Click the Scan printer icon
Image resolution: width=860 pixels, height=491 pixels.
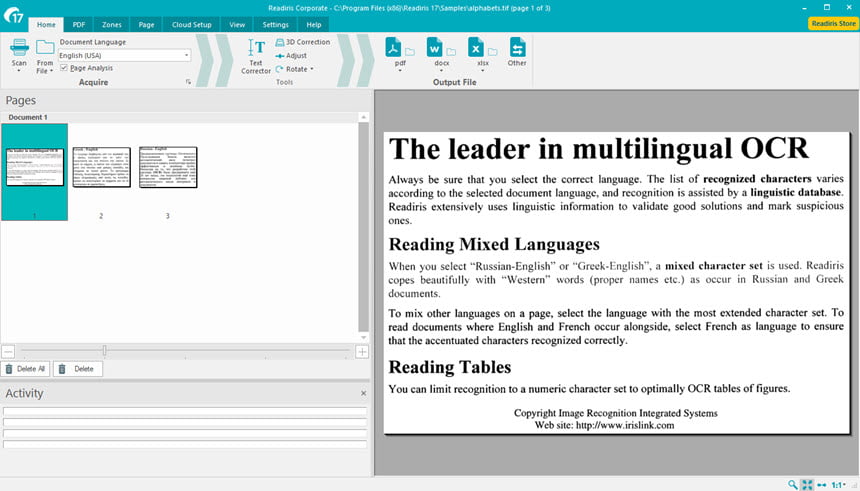coord(19,48)
